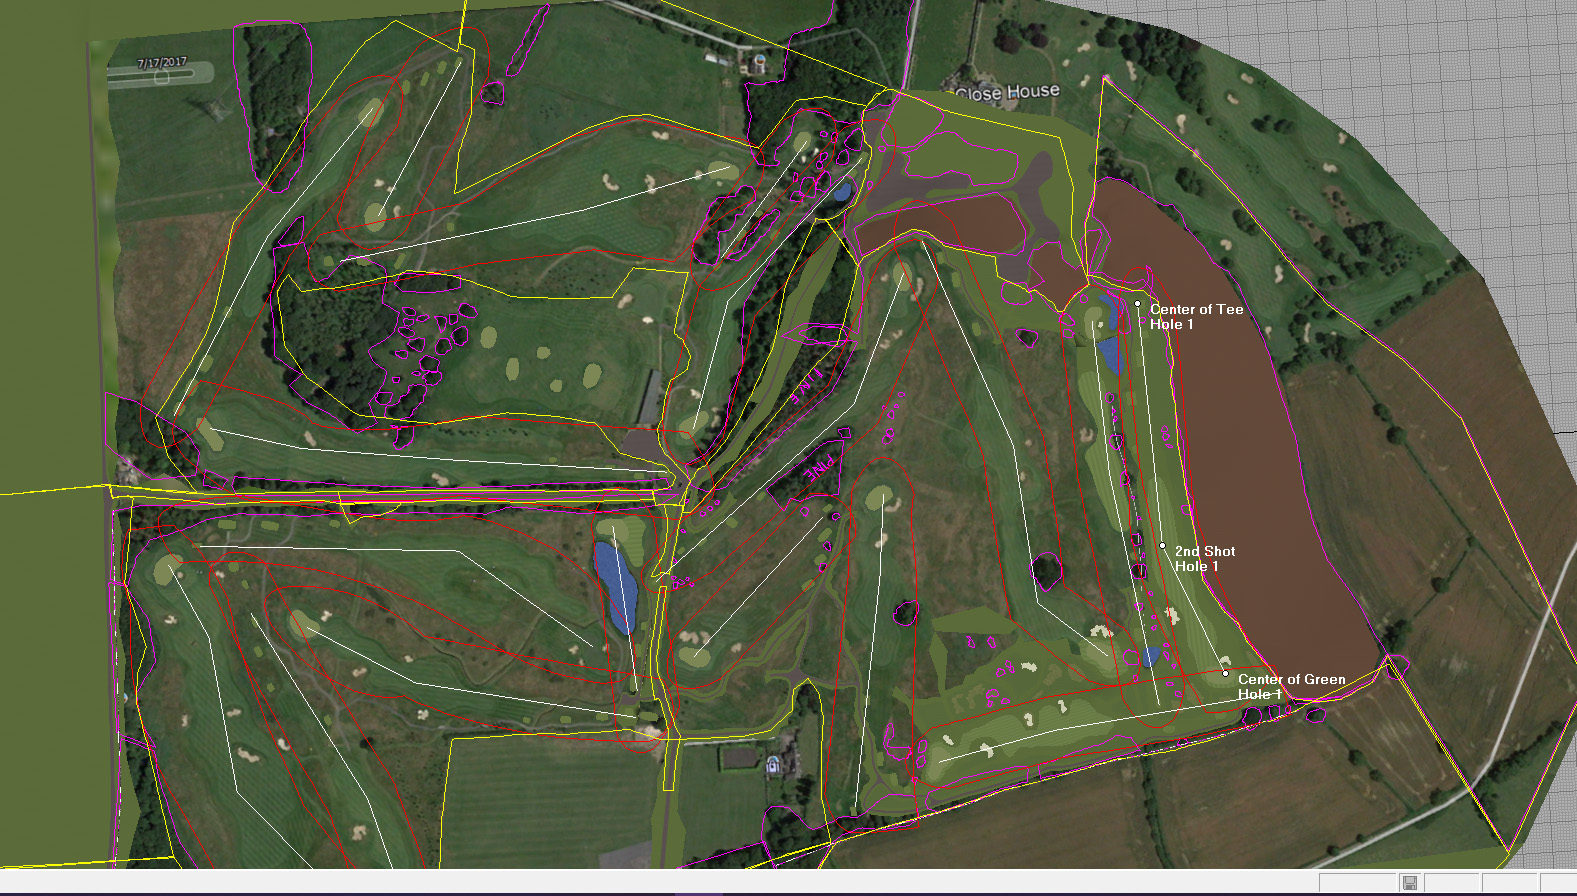
Task: Click the 'Center of Green Hole 1' text label
Action: 1290,686
